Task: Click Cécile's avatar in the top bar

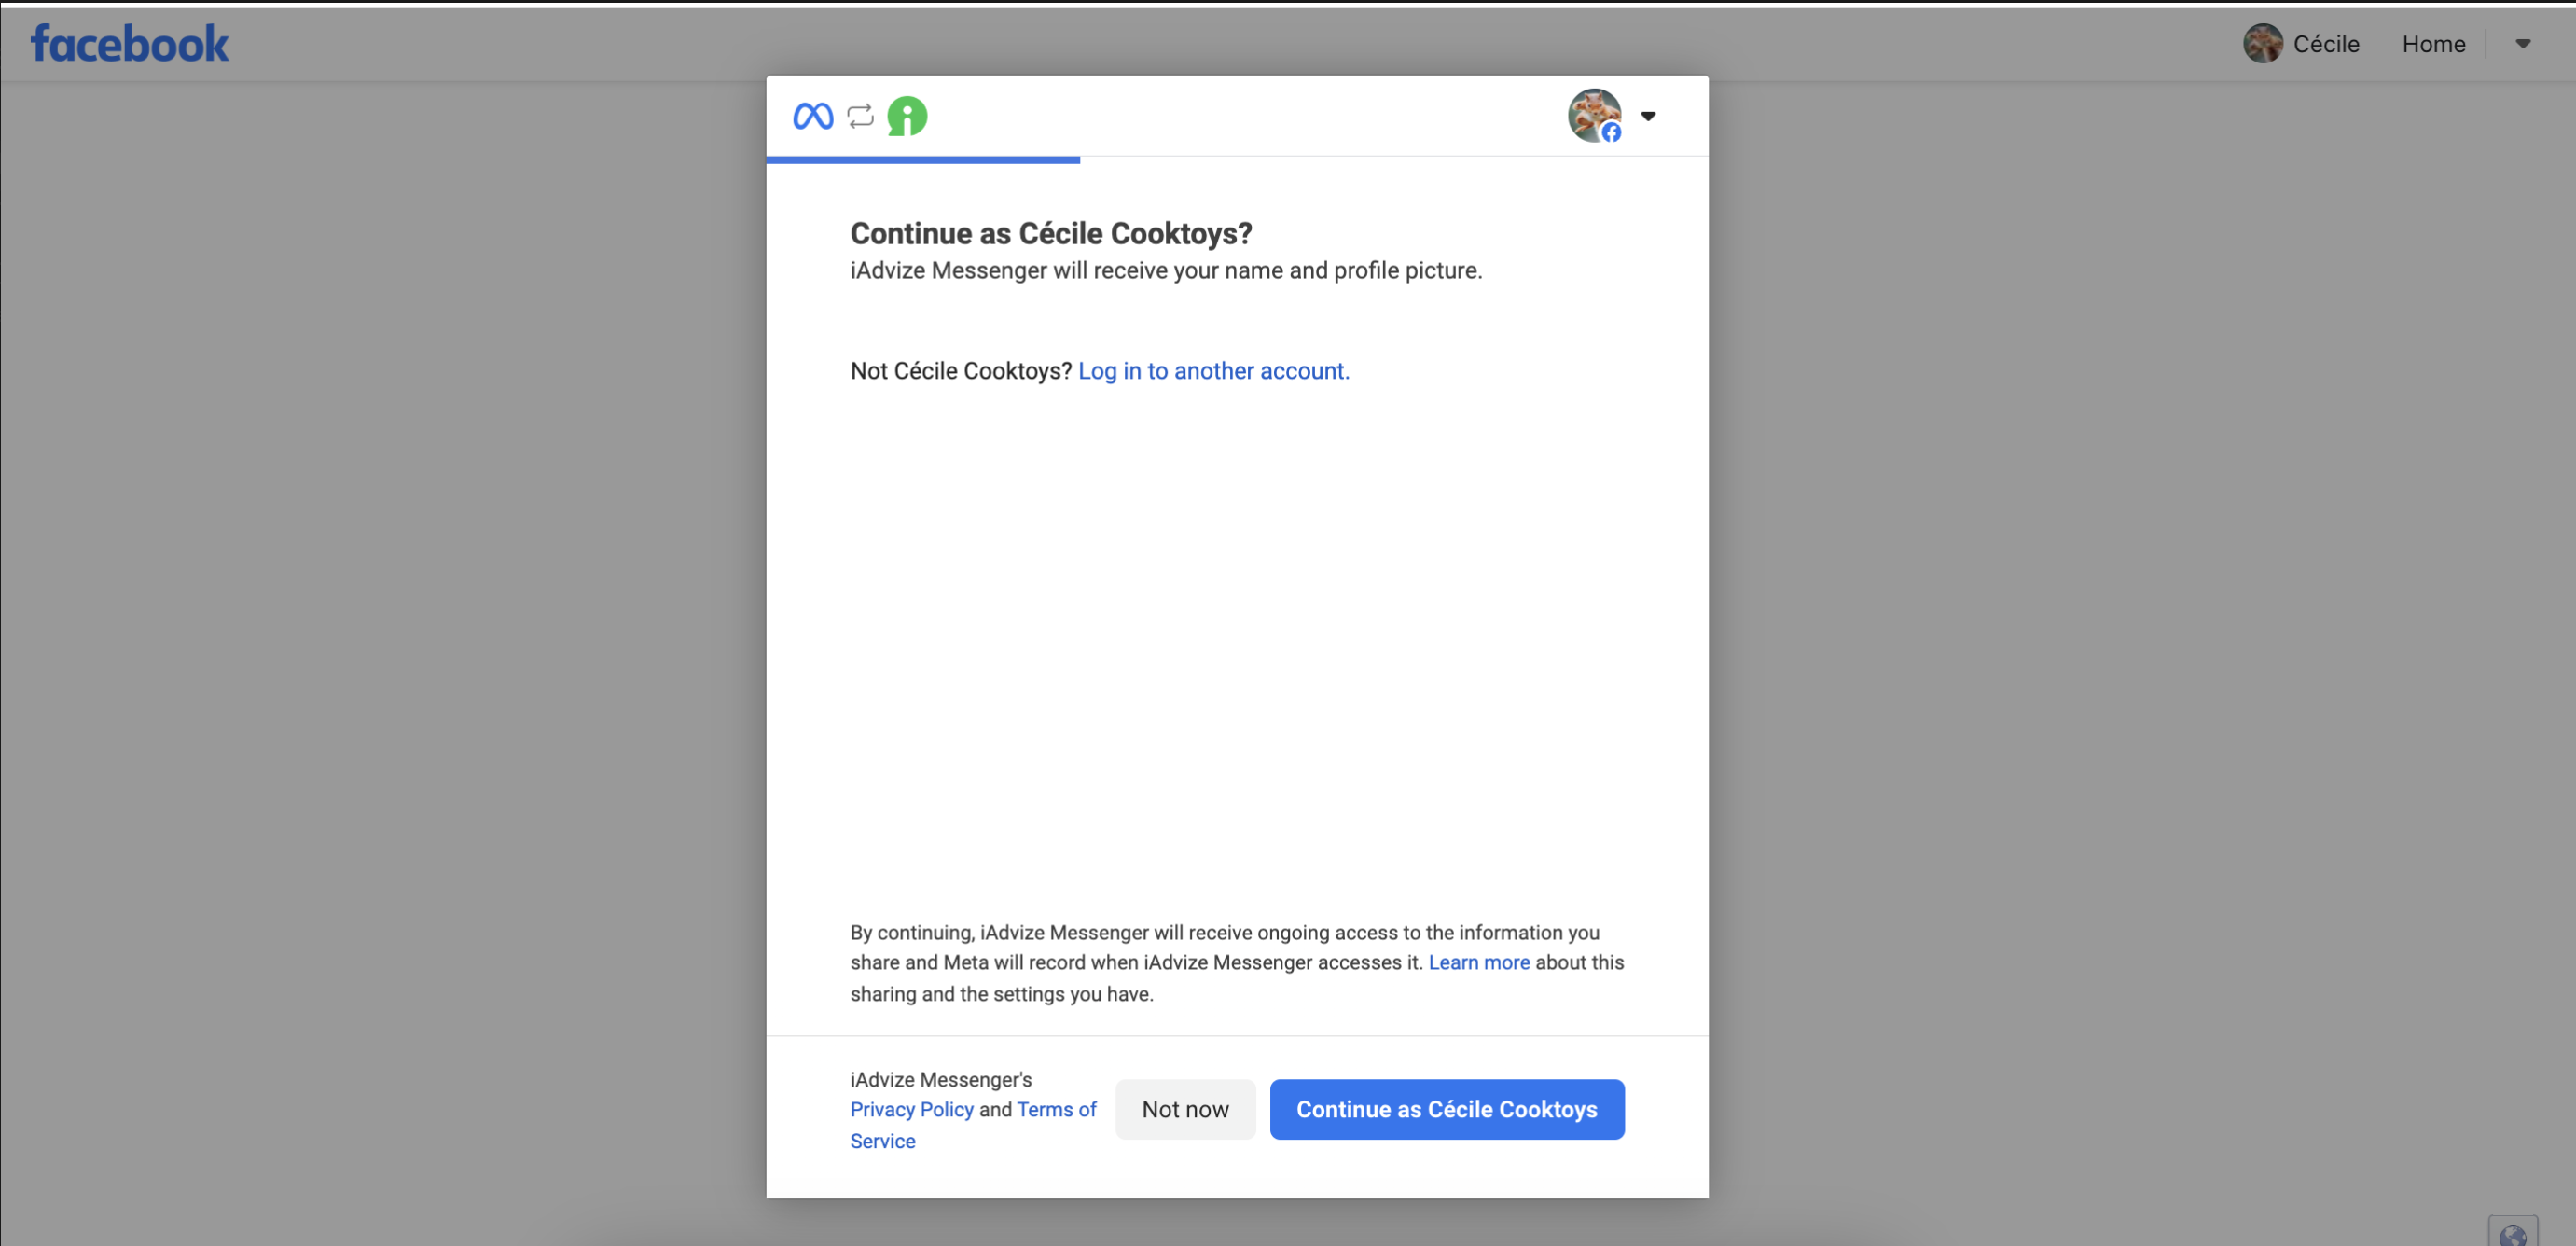Action: tap(2262, 44)
